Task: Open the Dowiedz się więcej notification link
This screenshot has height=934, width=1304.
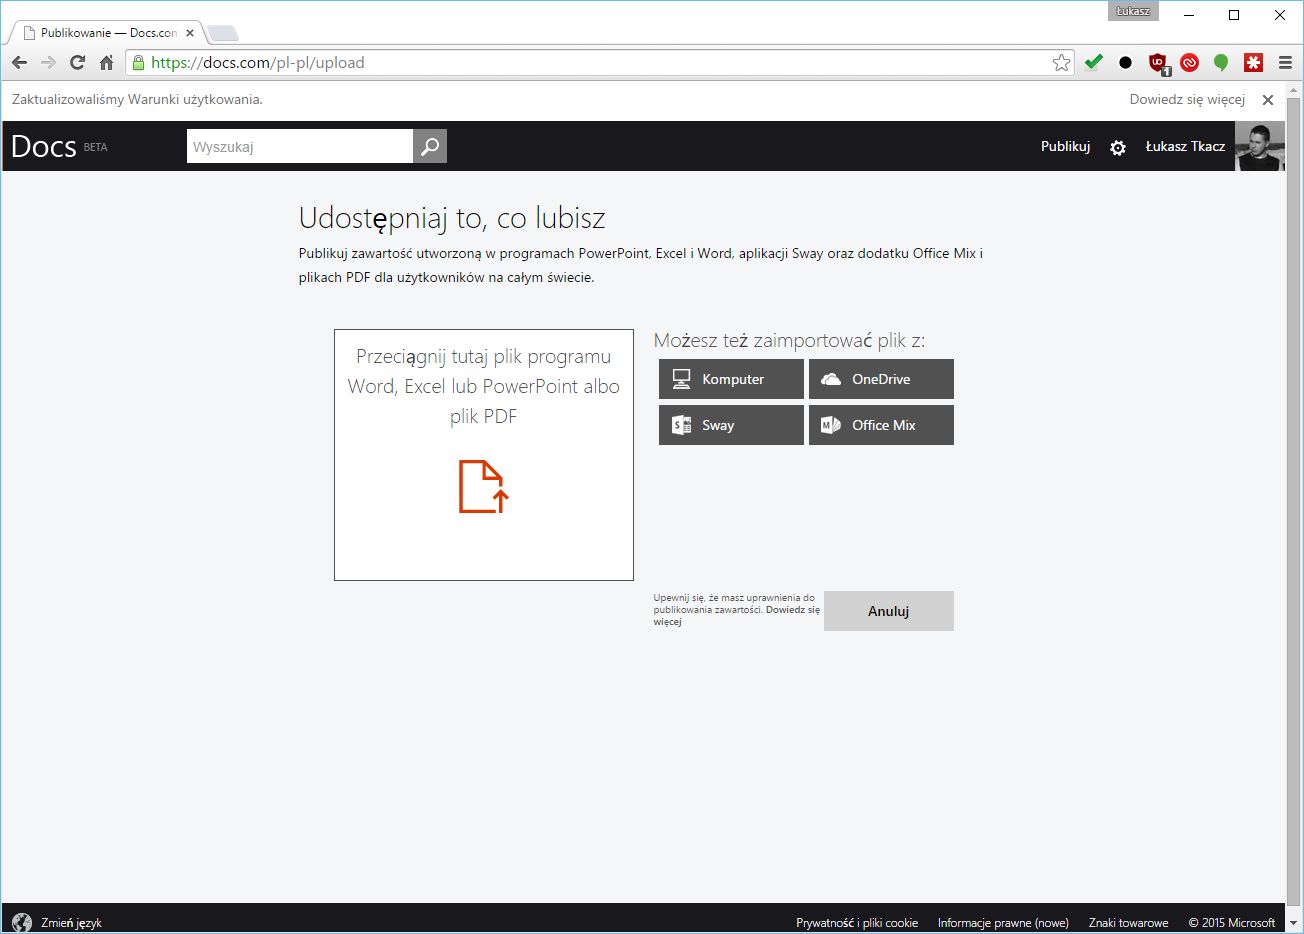Action: (1187, 99)
